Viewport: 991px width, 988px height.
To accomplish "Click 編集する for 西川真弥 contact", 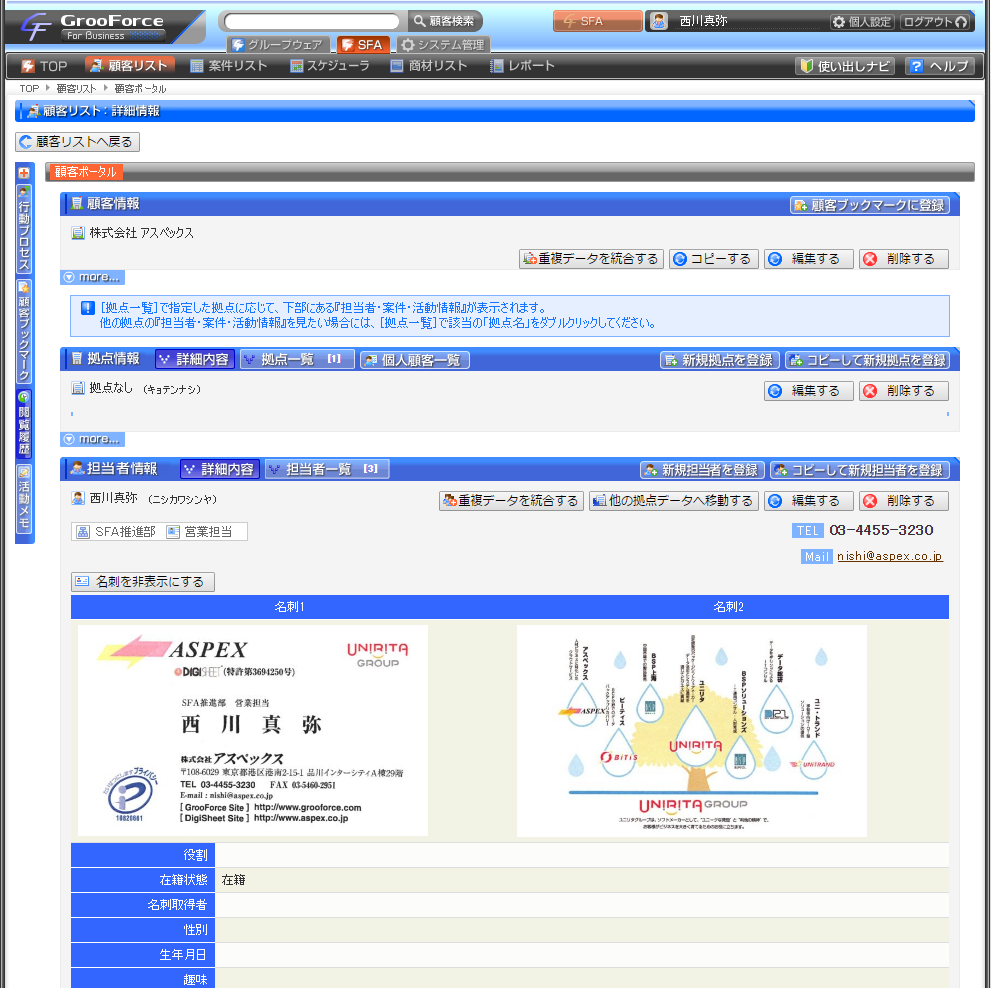I will click(x=808, y=501).
